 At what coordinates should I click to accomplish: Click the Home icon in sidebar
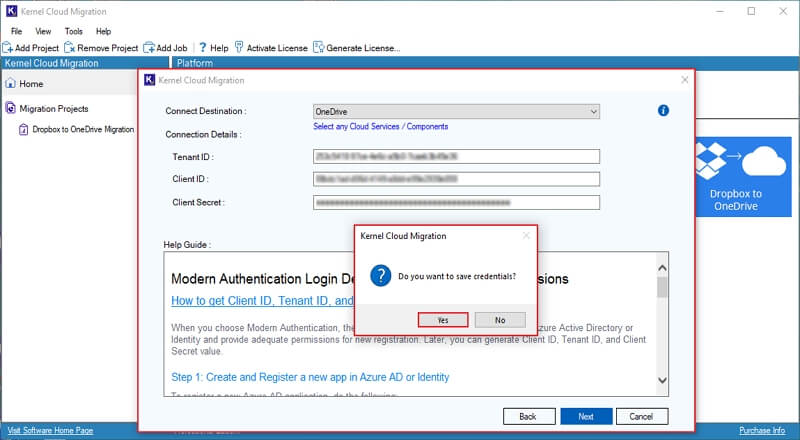coord(10,84)
